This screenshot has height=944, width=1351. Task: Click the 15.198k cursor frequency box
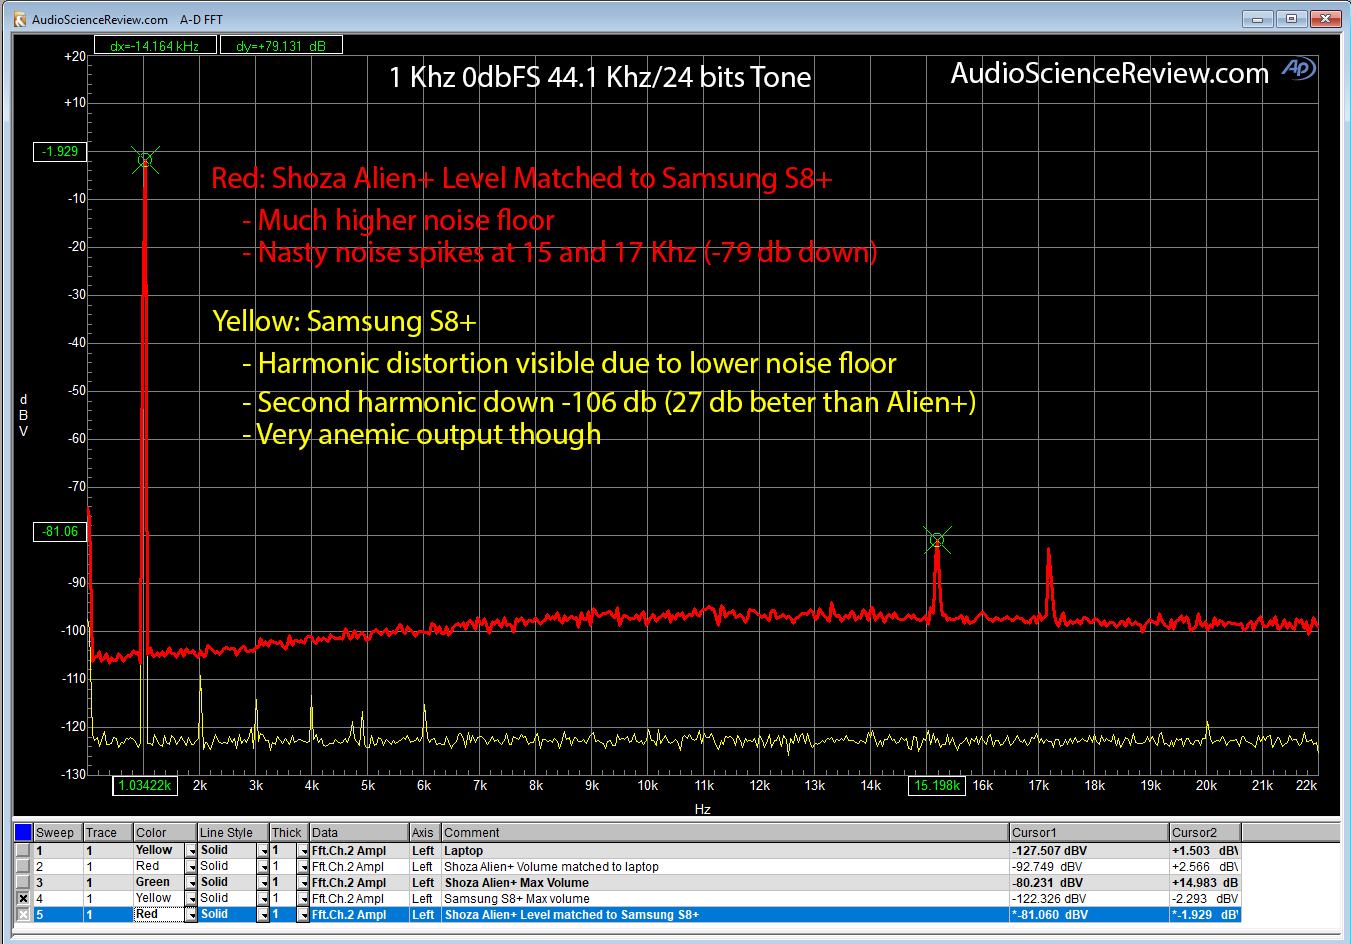(937, 786)
